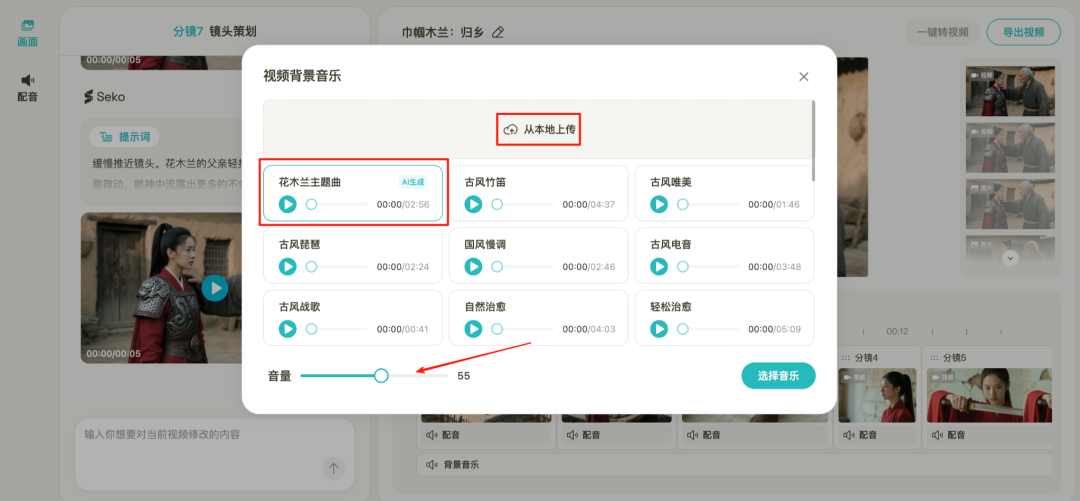Play the 古风唯美 track
This screenshot has width=1080, height=501.
coord(659,205)
